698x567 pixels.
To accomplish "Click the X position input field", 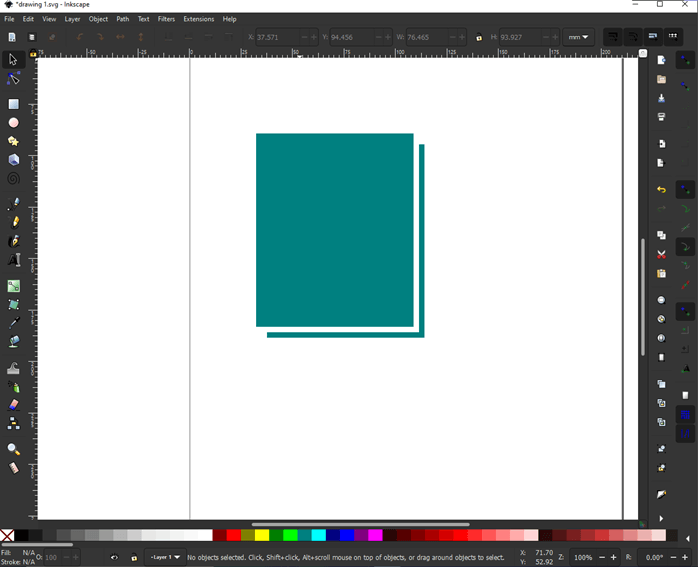I will 278,38.
